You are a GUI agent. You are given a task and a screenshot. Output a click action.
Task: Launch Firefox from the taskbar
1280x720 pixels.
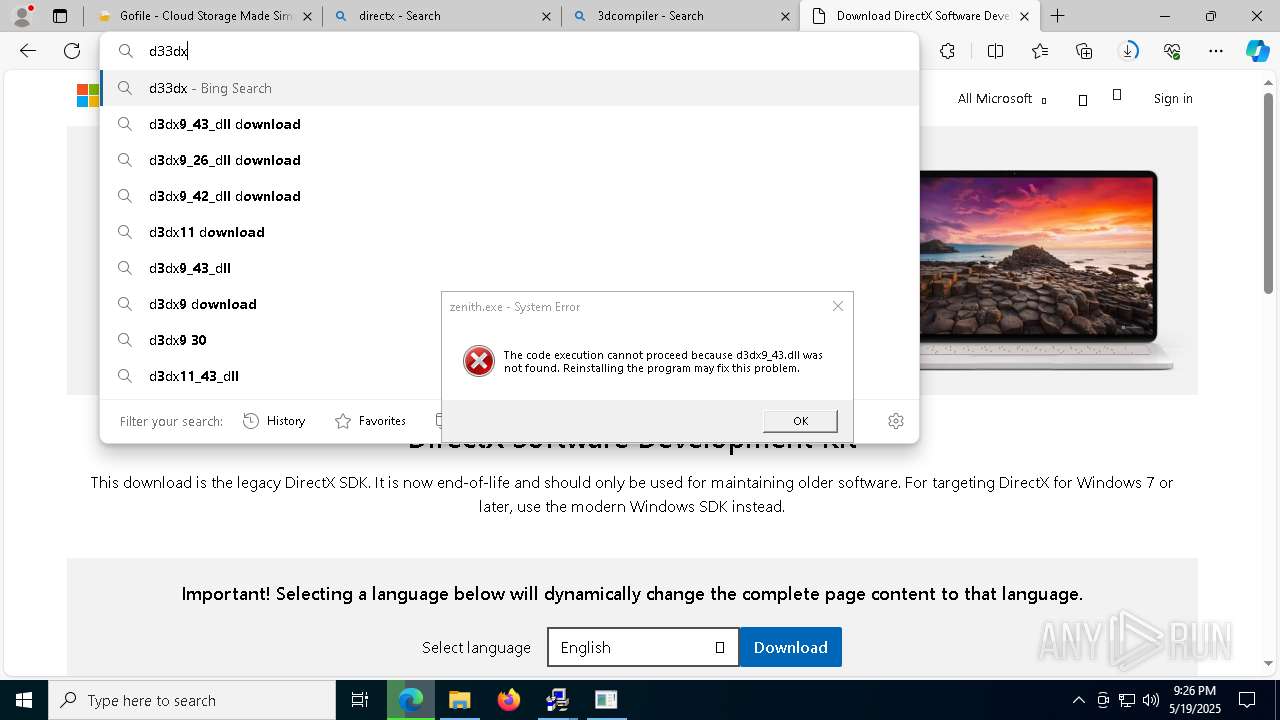508,700
